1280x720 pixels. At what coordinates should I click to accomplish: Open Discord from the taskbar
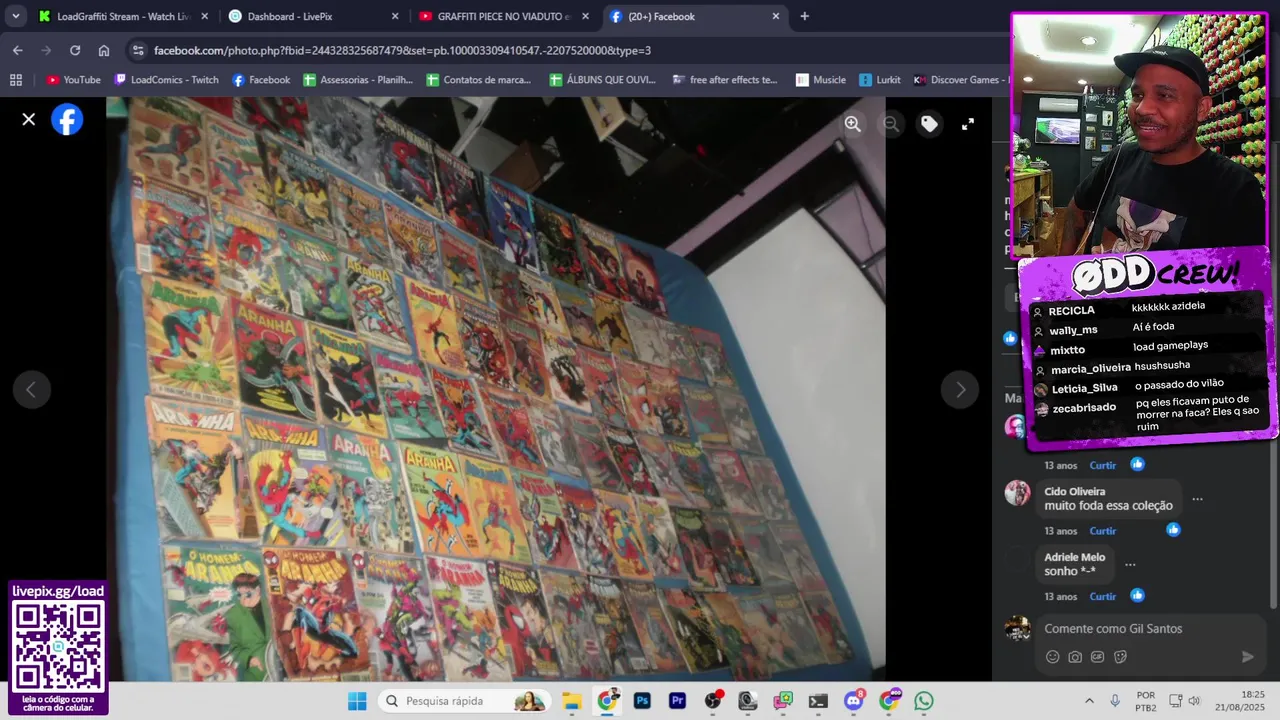point(853,701)
